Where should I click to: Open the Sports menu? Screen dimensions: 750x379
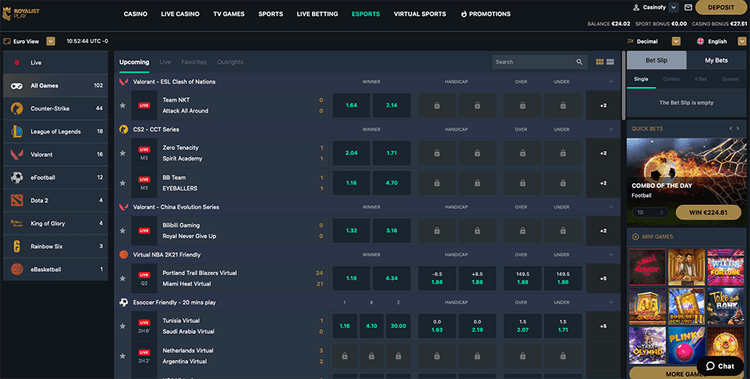(x=271, y=14)
